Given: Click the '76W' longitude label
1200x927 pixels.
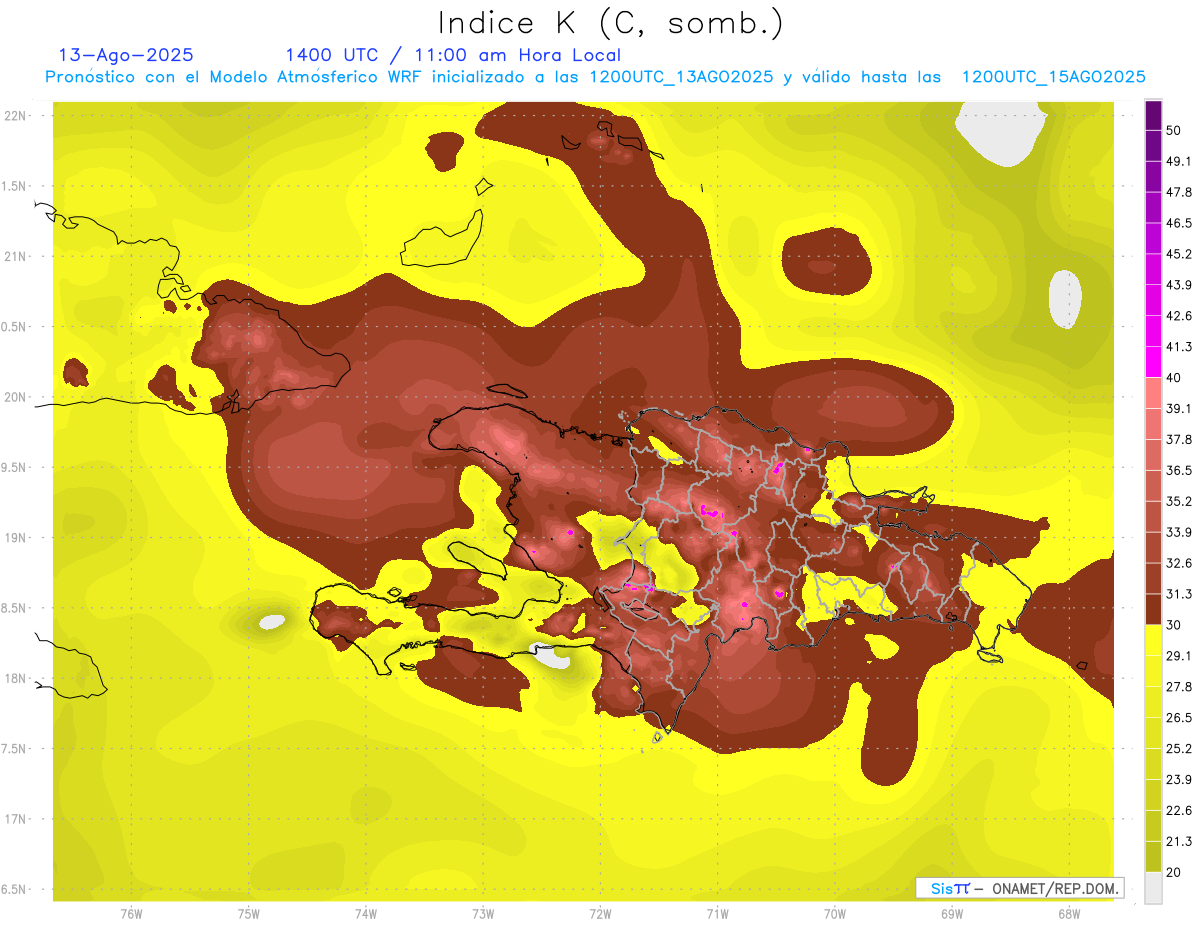Looking at the screenshot, I should pyautogui.click(x=131, y=913).
